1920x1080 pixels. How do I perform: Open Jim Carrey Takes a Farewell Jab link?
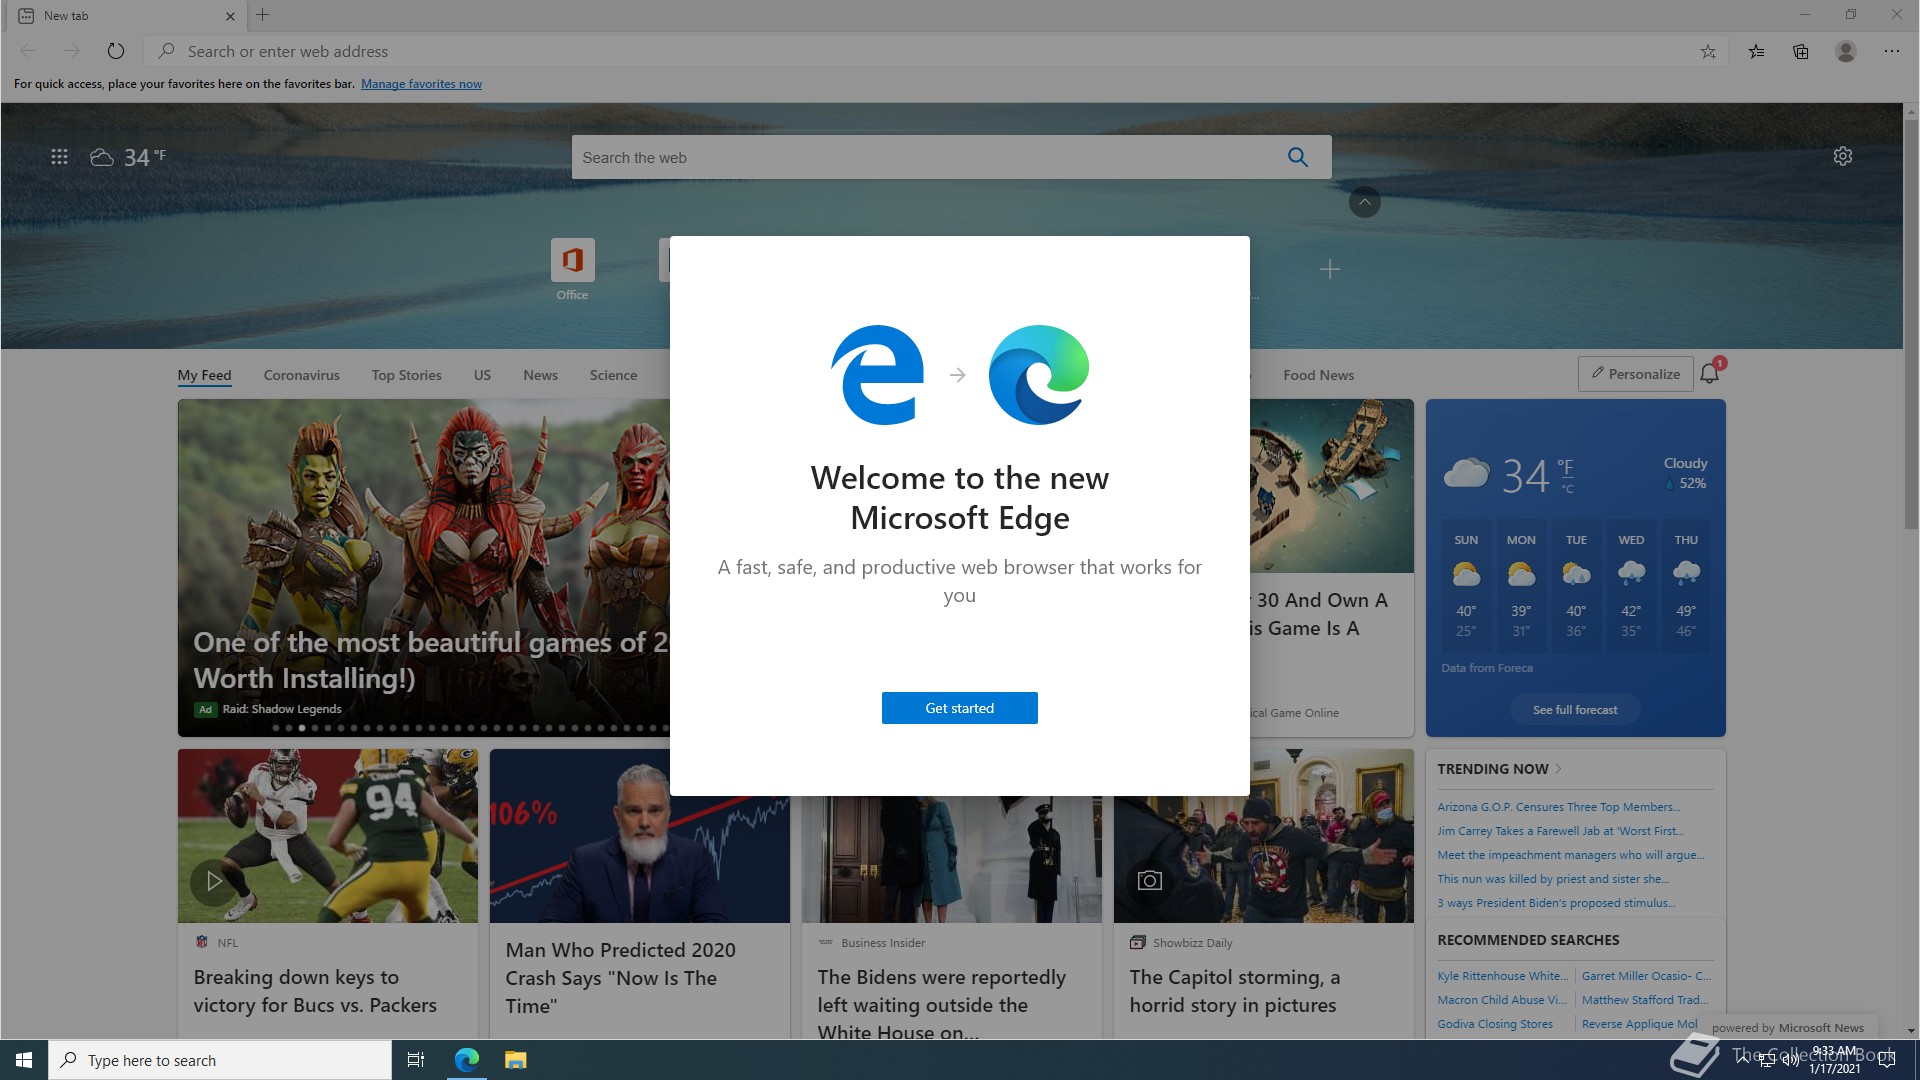click(x=1560, y=831)
